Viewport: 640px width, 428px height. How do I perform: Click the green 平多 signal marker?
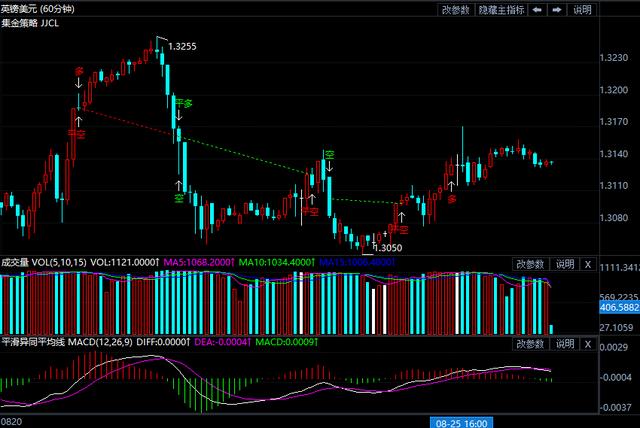coord(182,103)
